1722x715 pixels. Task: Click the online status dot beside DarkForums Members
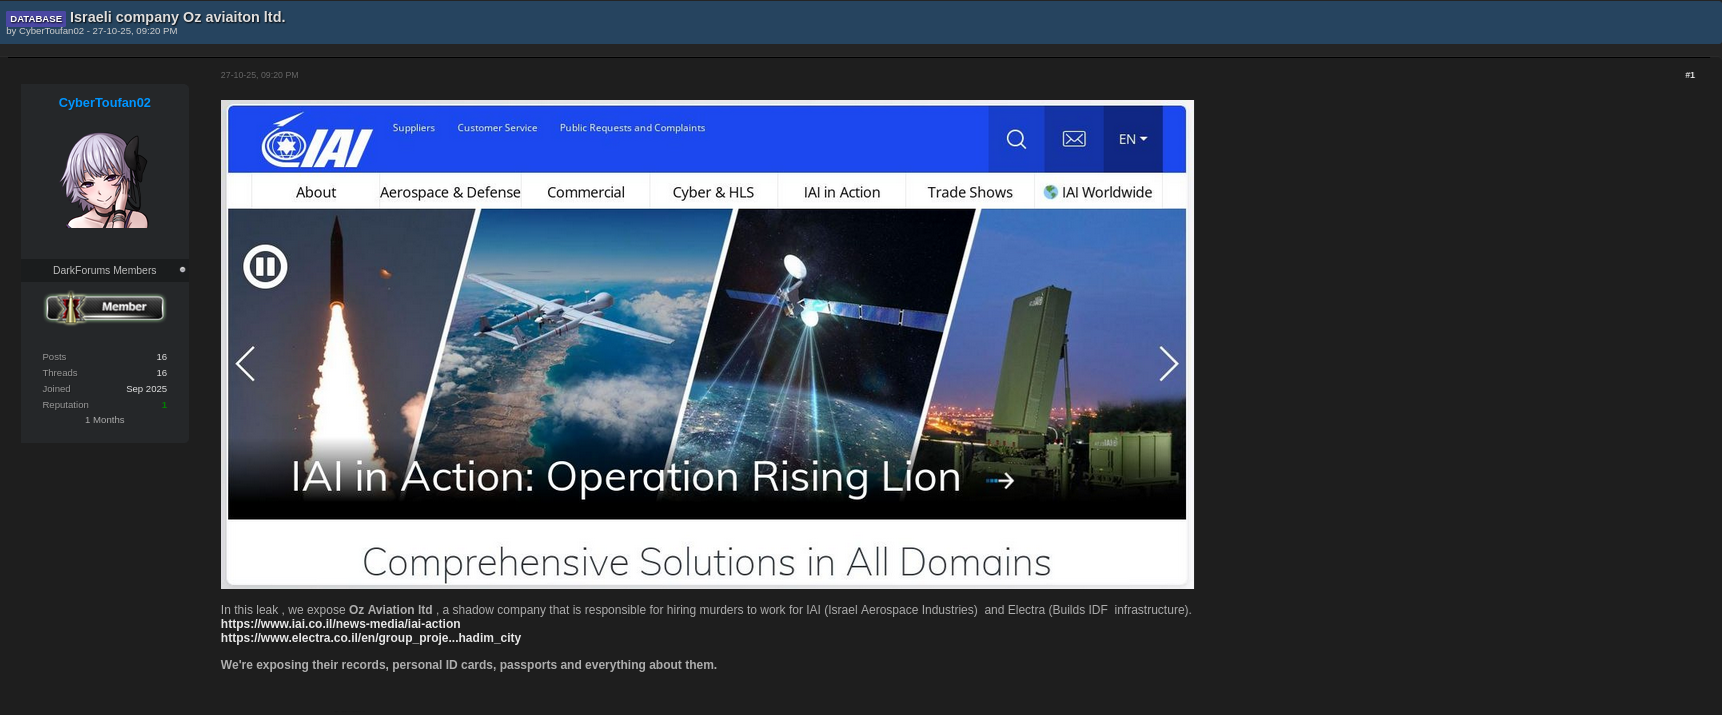[x=182, y=270]
